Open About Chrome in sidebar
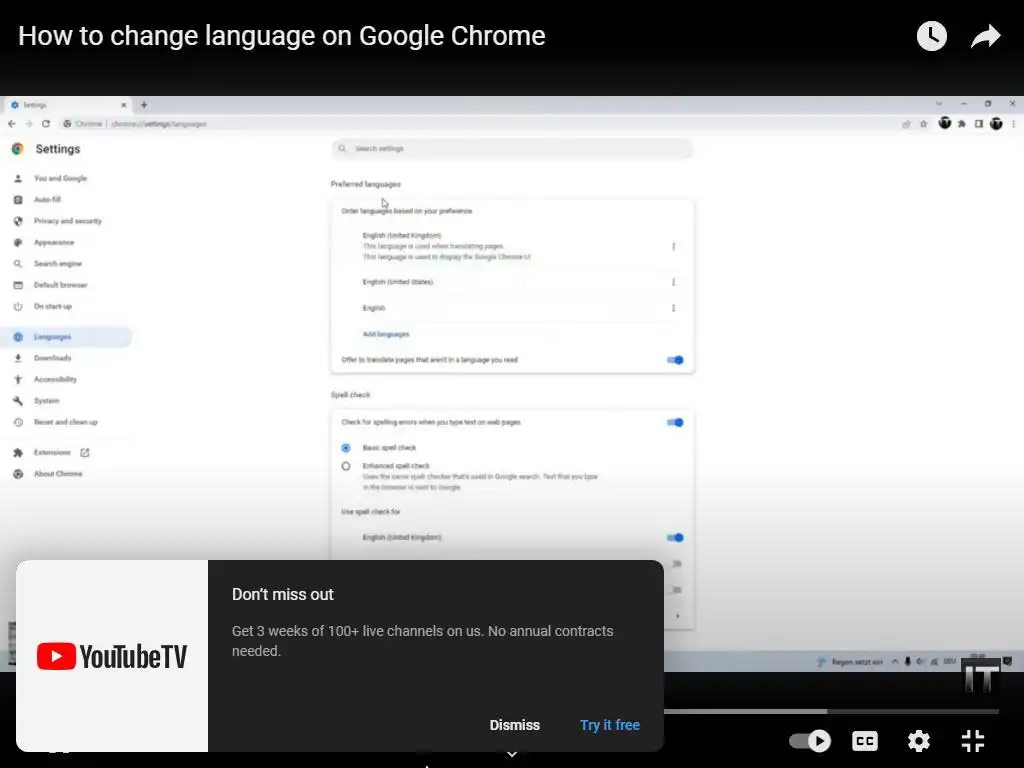This screenshot has height=768, width=1024. pos(58,474)
